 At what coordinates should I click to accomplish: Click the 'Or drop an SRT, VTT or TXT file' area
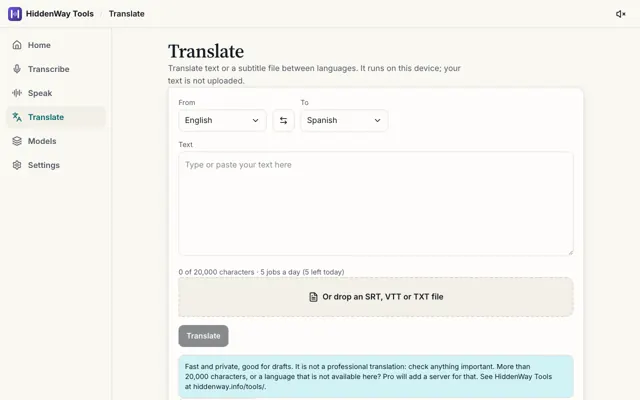point(376,297)
